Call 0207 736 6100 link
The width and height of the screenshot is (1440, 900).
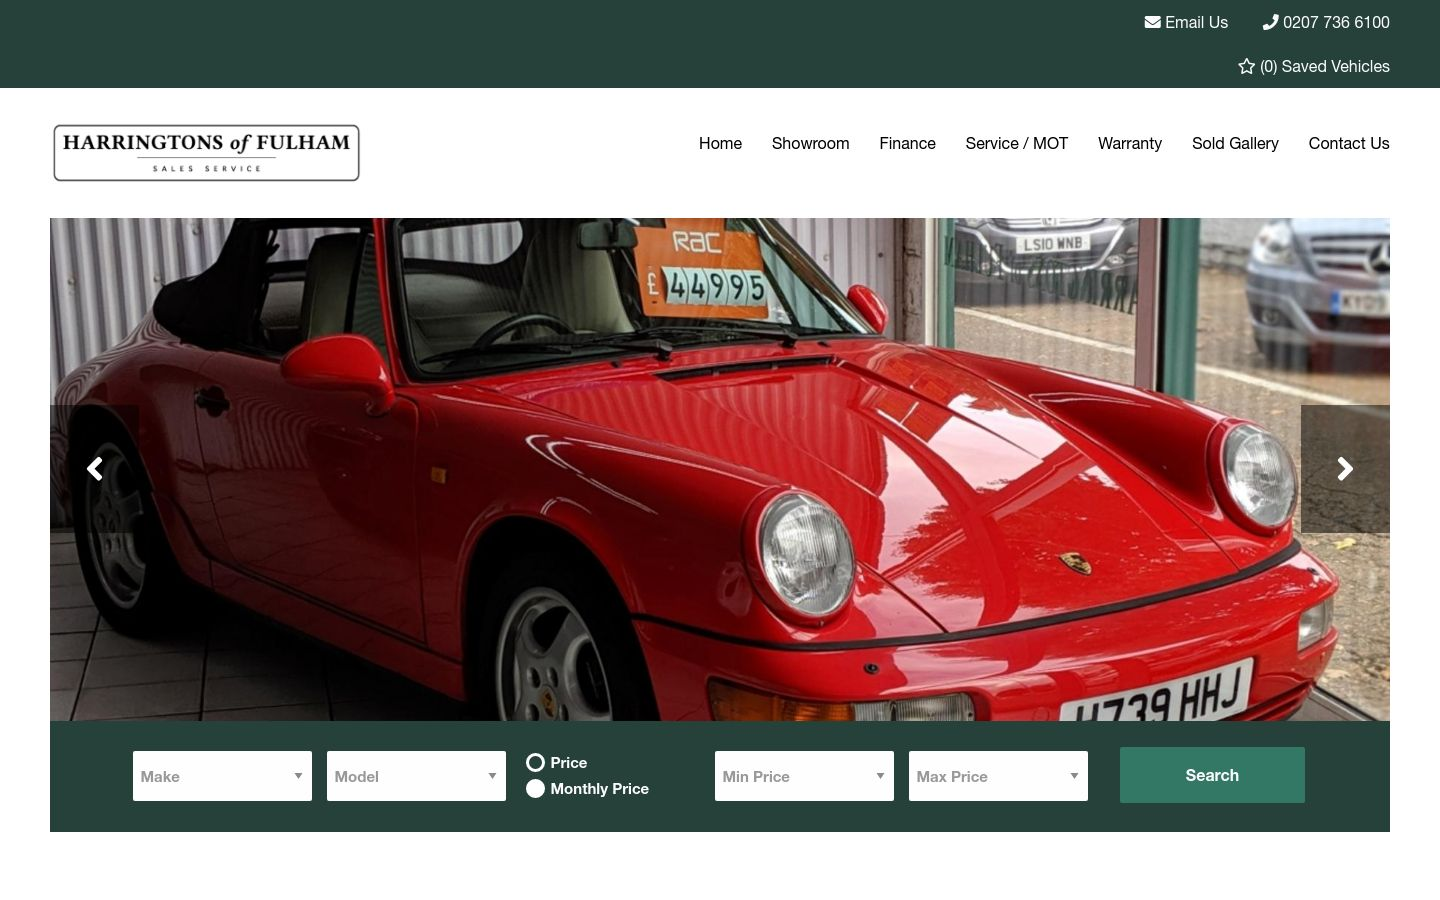click(1326, 22)
